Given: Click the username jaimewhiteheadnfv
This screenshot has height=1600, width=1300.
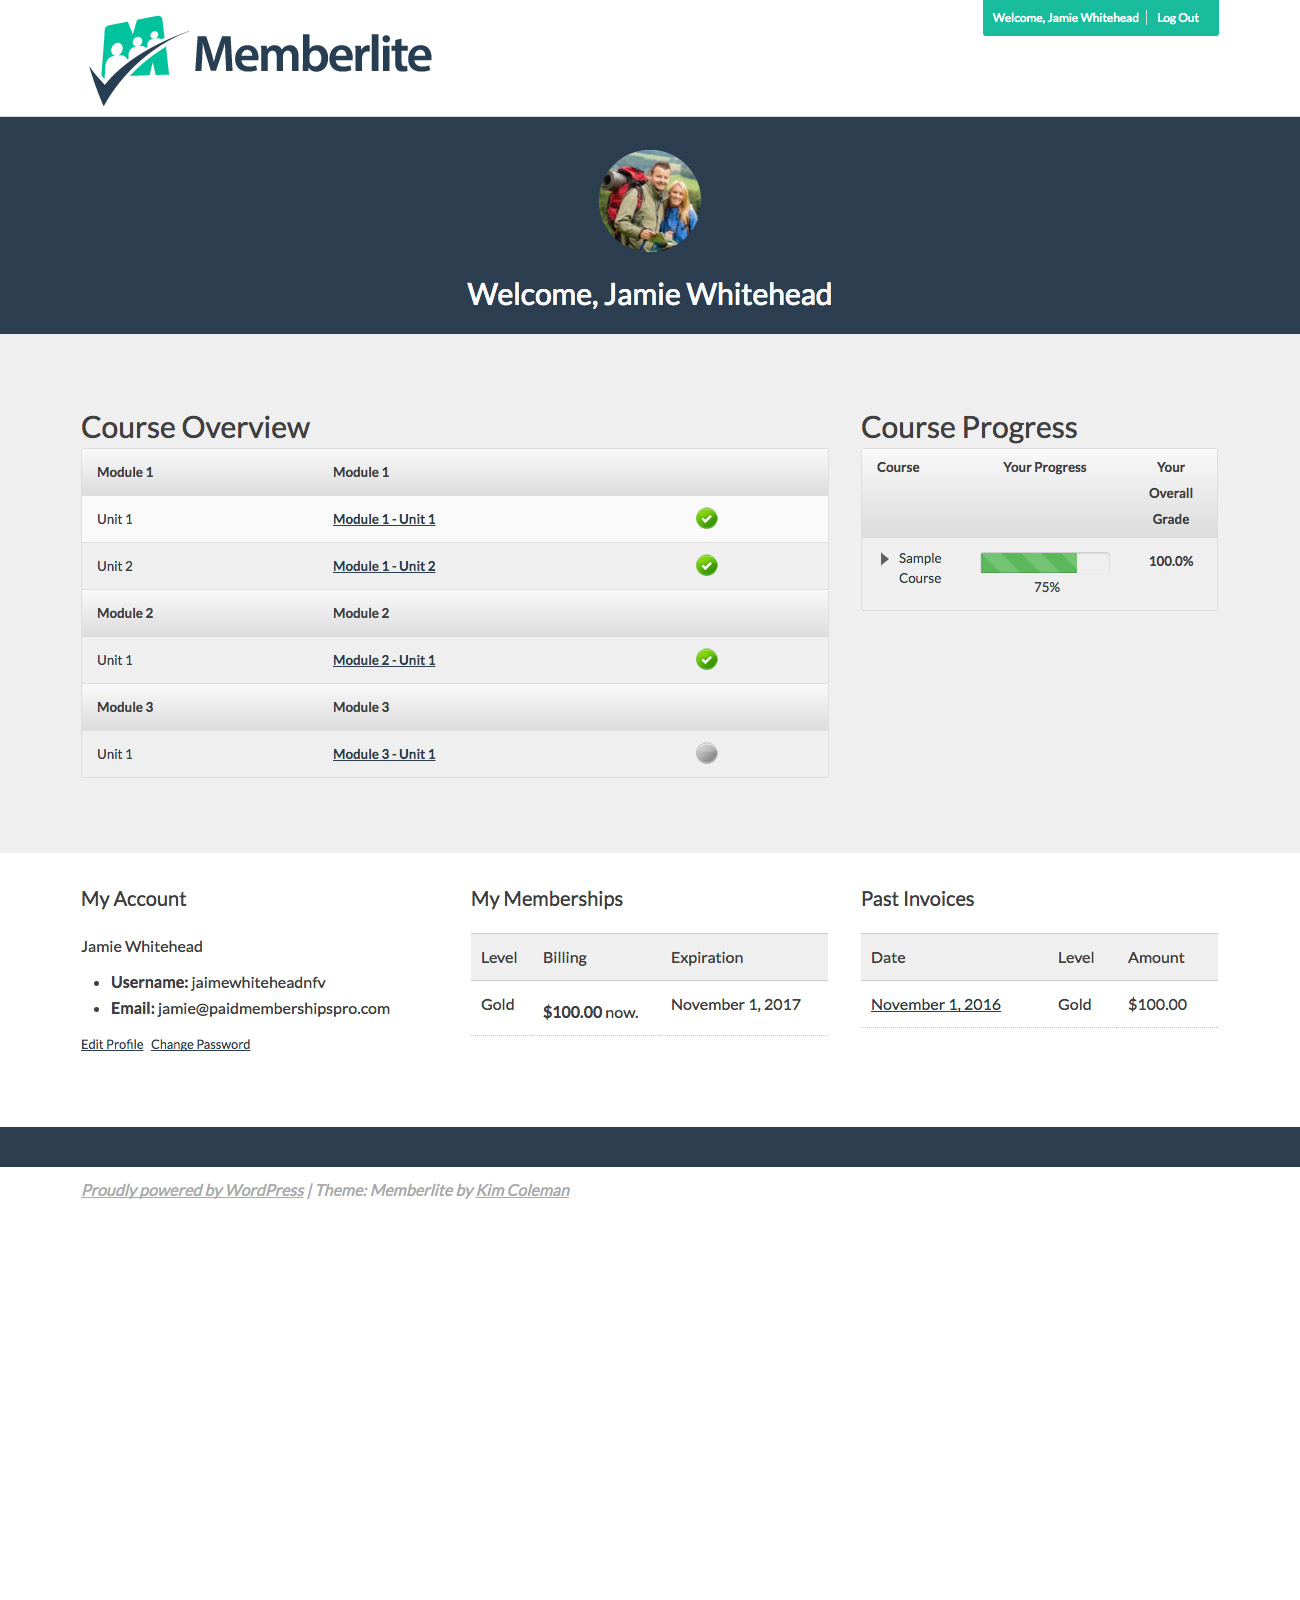Looking at the screenshot, I should 259,982.
